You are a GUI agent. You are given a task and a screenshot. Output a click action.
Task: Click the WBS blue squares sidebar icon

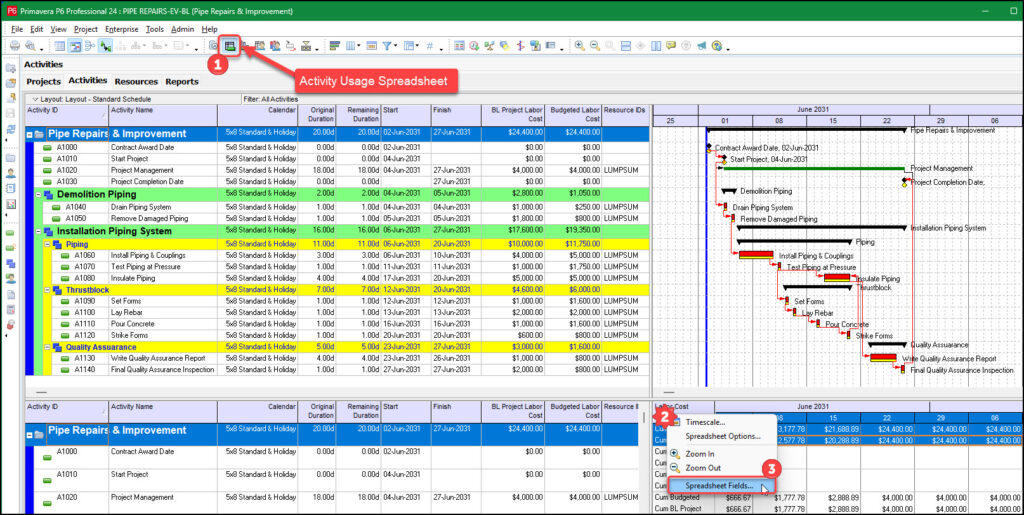pyautogui.click(x=10, y=263)
